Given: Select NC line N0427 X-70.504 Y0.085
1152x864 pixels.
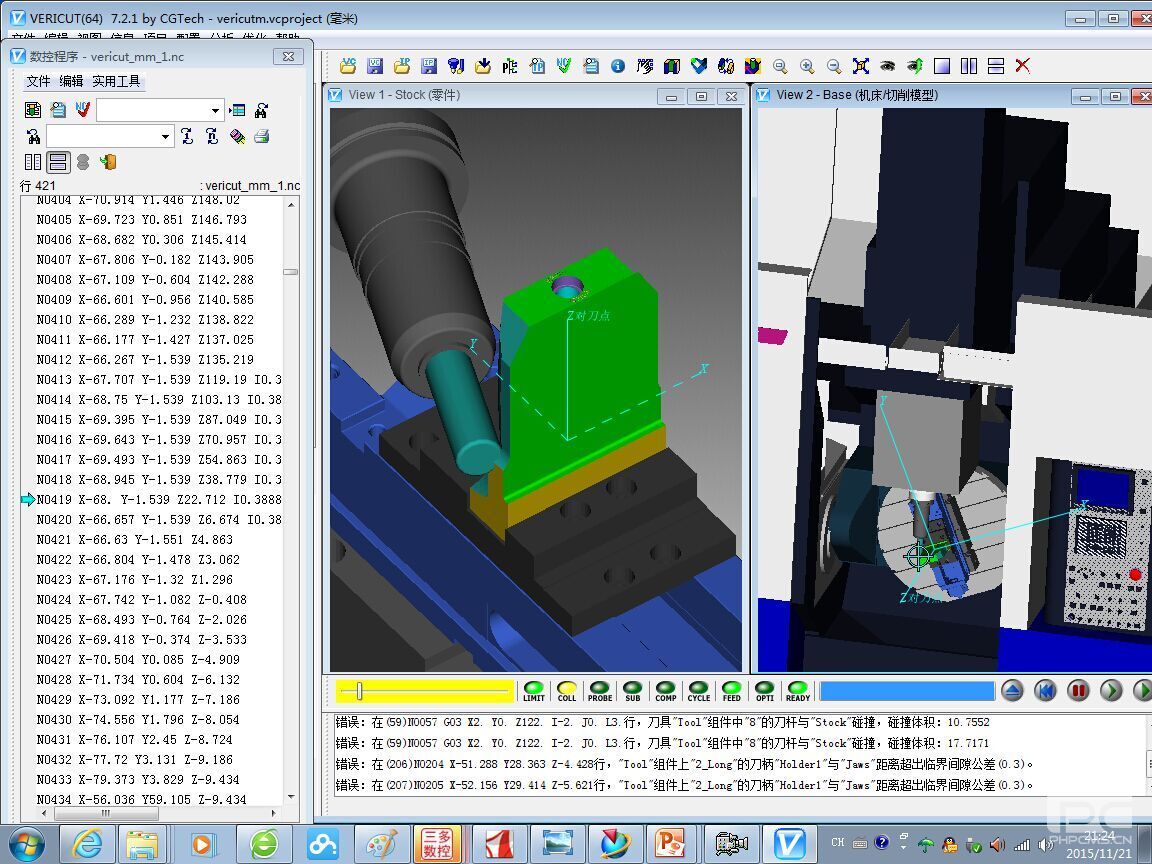Looking at the screenshot, I should pos(138,660).
